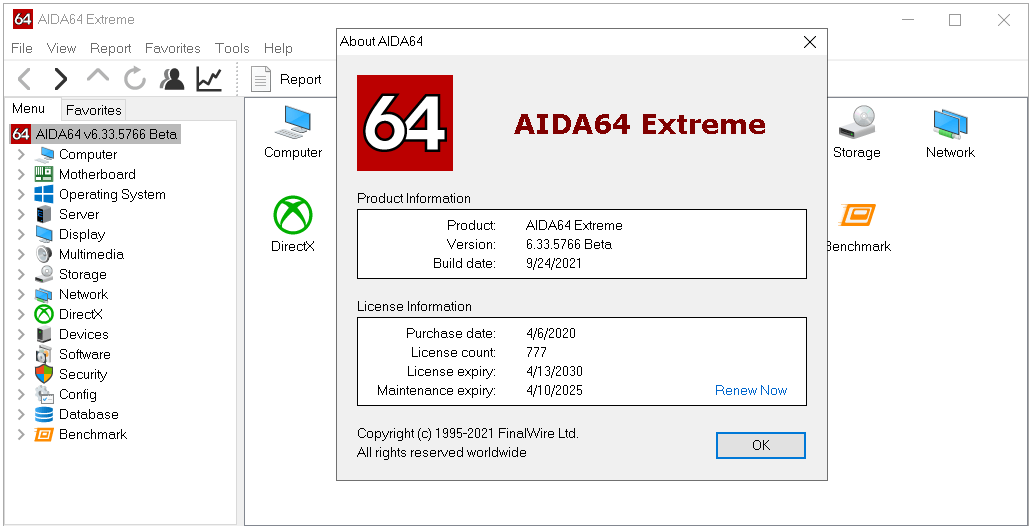Close the About AIDA64 dialog

[x=810, y=42]
